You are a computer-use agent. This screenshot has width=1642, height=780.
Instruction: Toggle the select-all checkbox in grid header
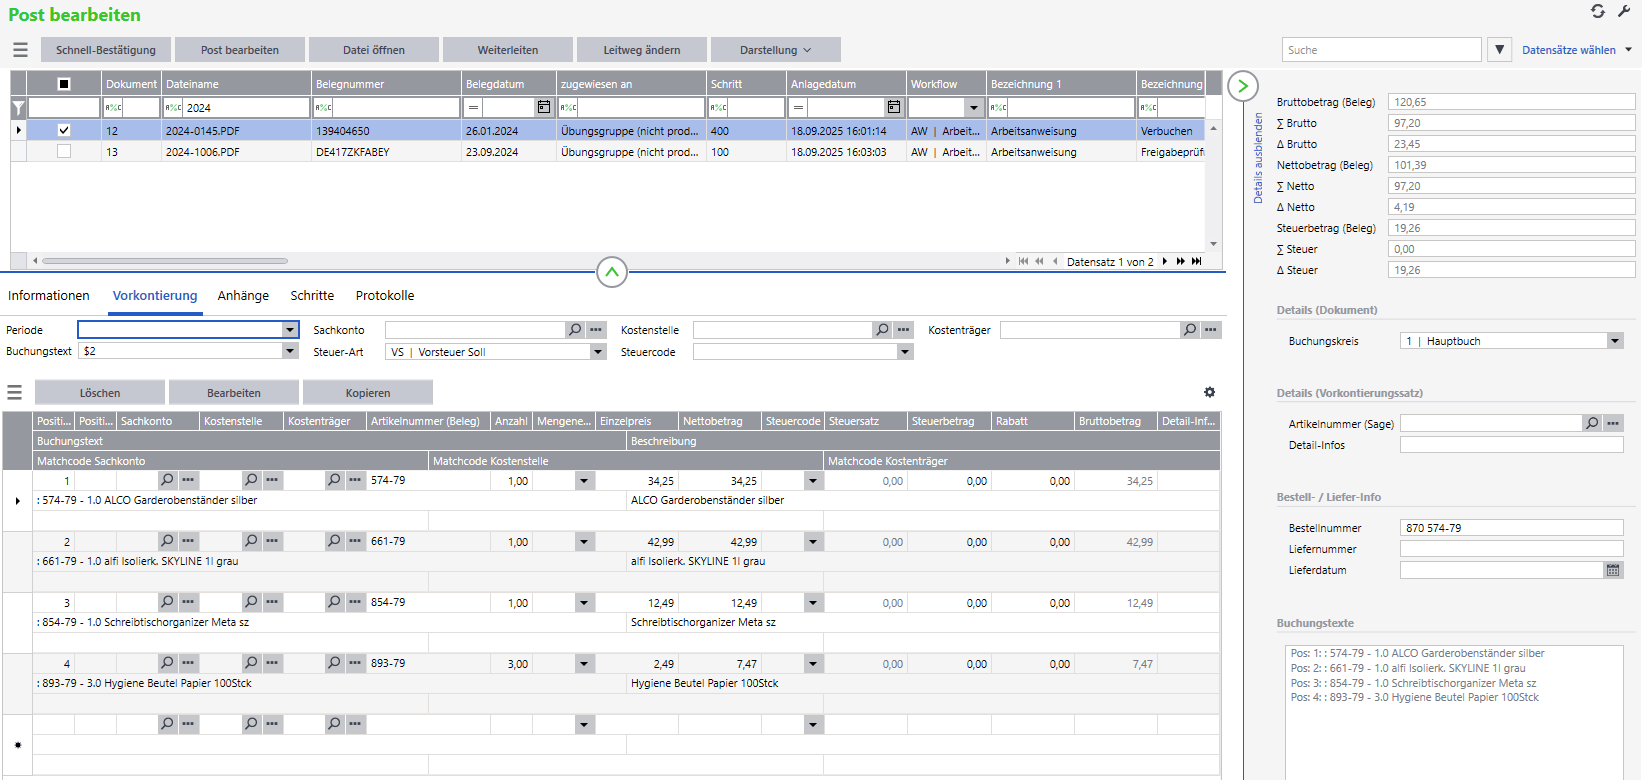coord(64,84)
